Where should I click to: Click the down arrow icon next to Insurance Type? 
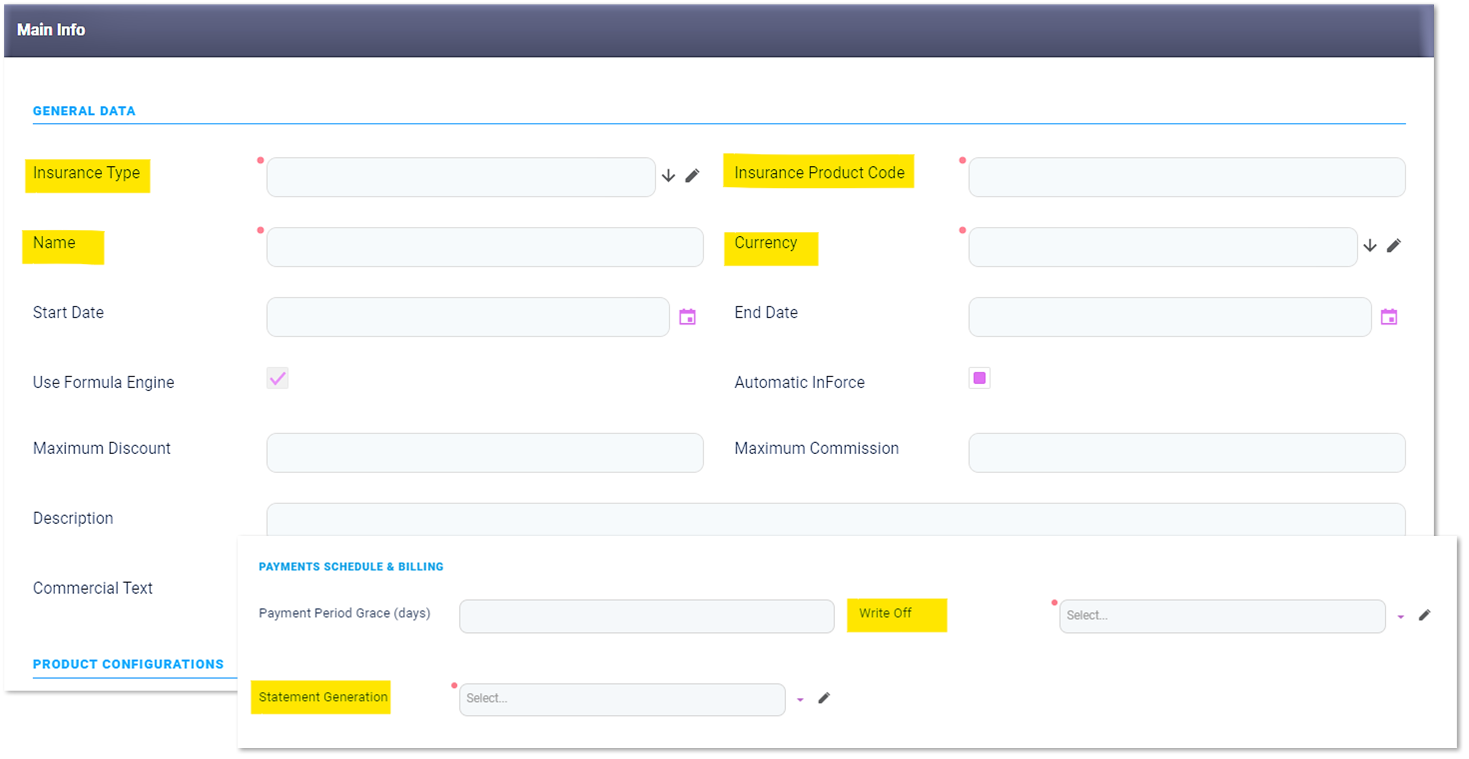pyautogui.click(x=668, y=176)
